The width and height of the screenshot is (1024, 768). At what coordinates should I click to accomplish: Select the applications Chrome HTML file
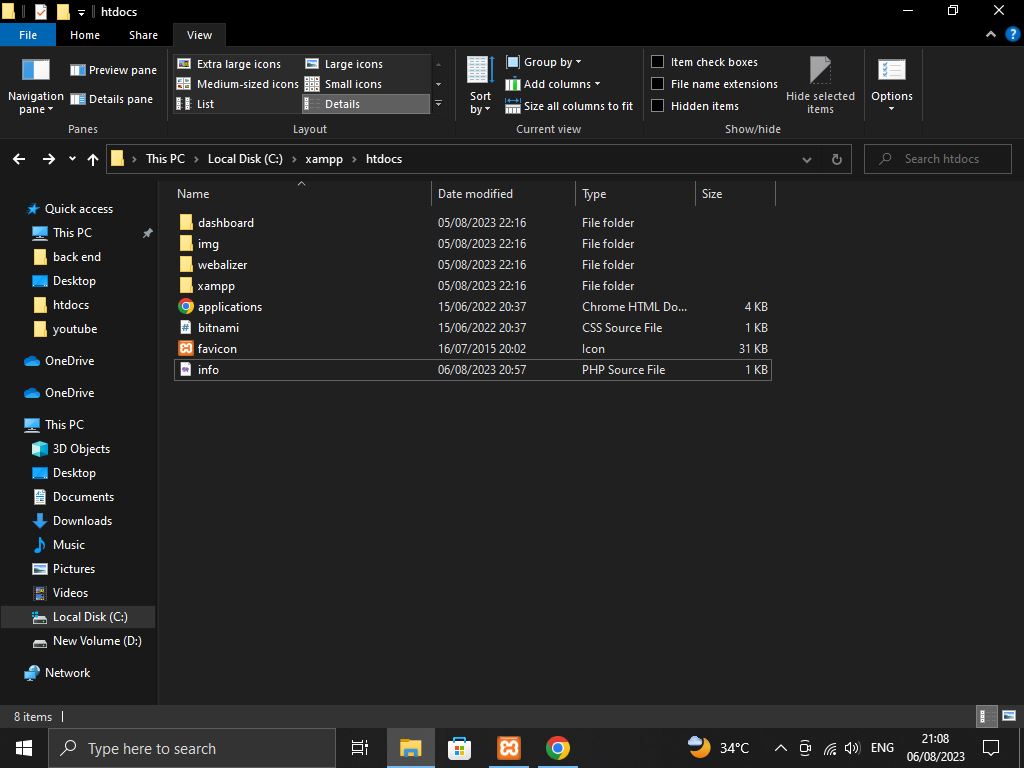click(x=473, y=307)
